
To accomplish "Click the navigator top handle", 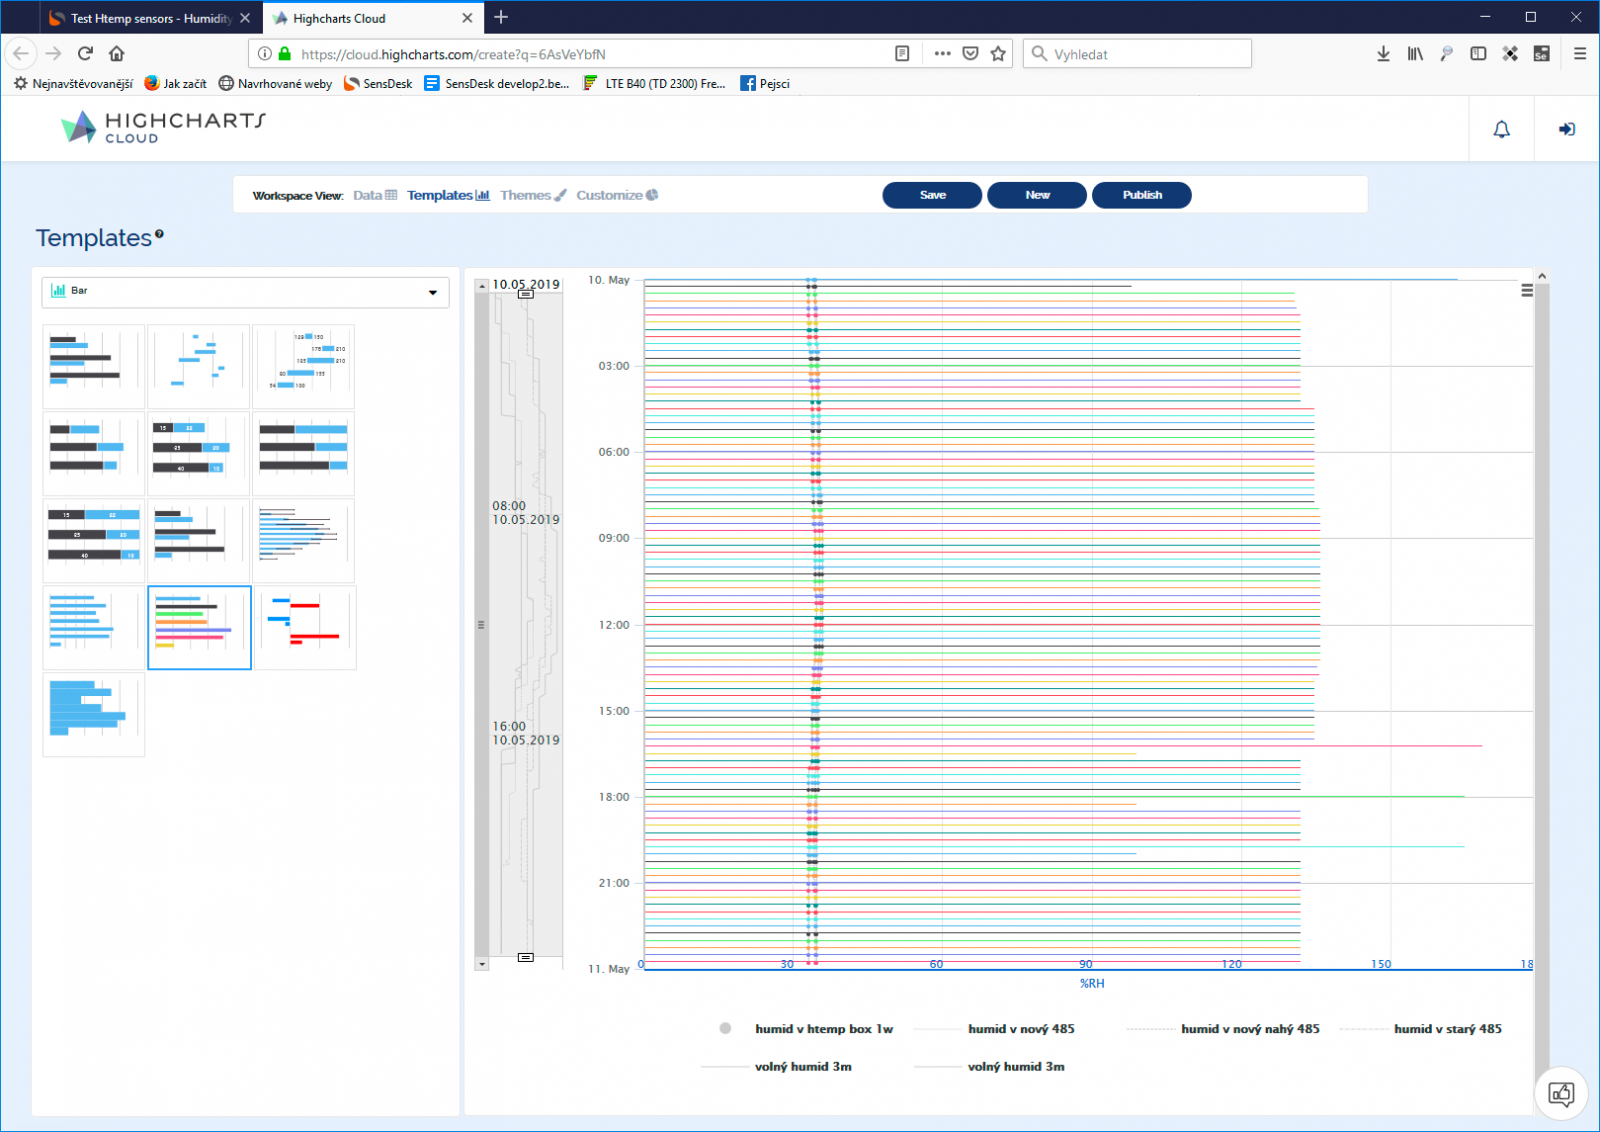I will pyautogui.click(x=525, y=294).
